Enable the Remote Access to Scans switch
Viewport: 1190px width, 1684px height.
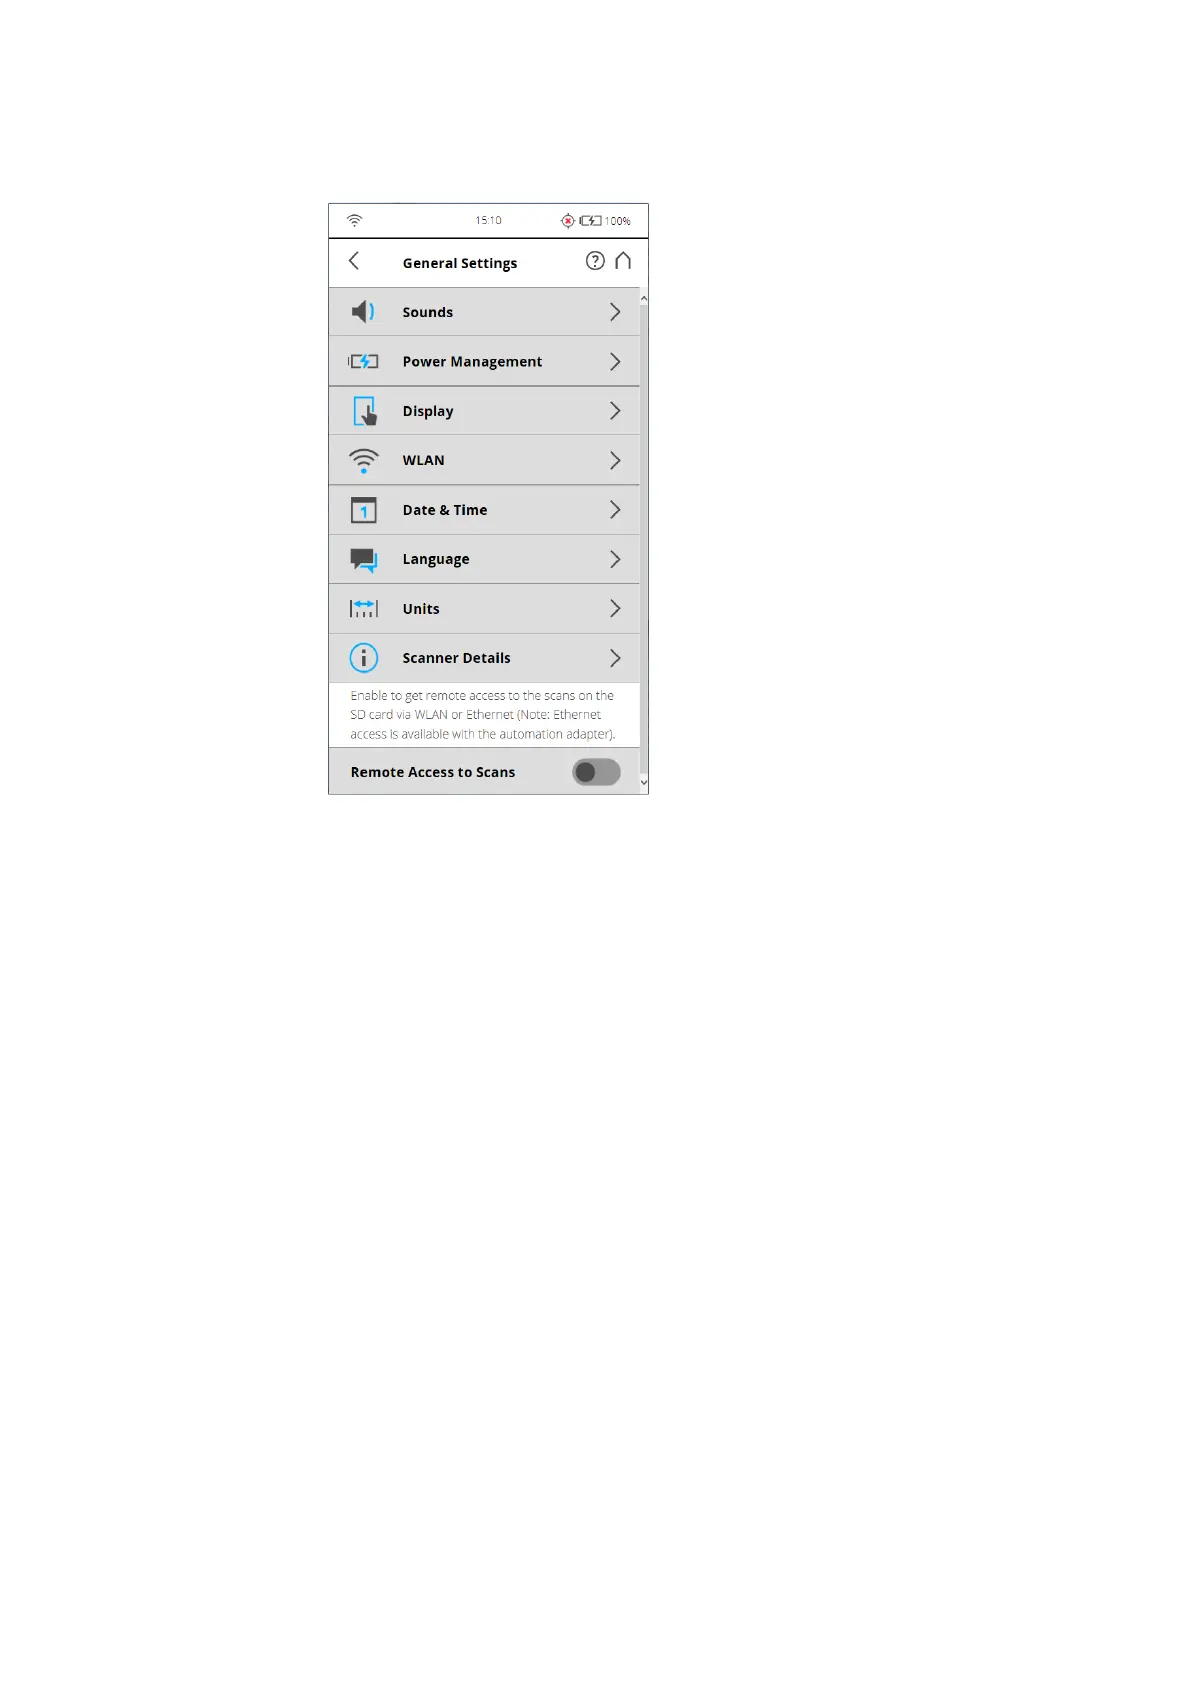click(597, 772)
